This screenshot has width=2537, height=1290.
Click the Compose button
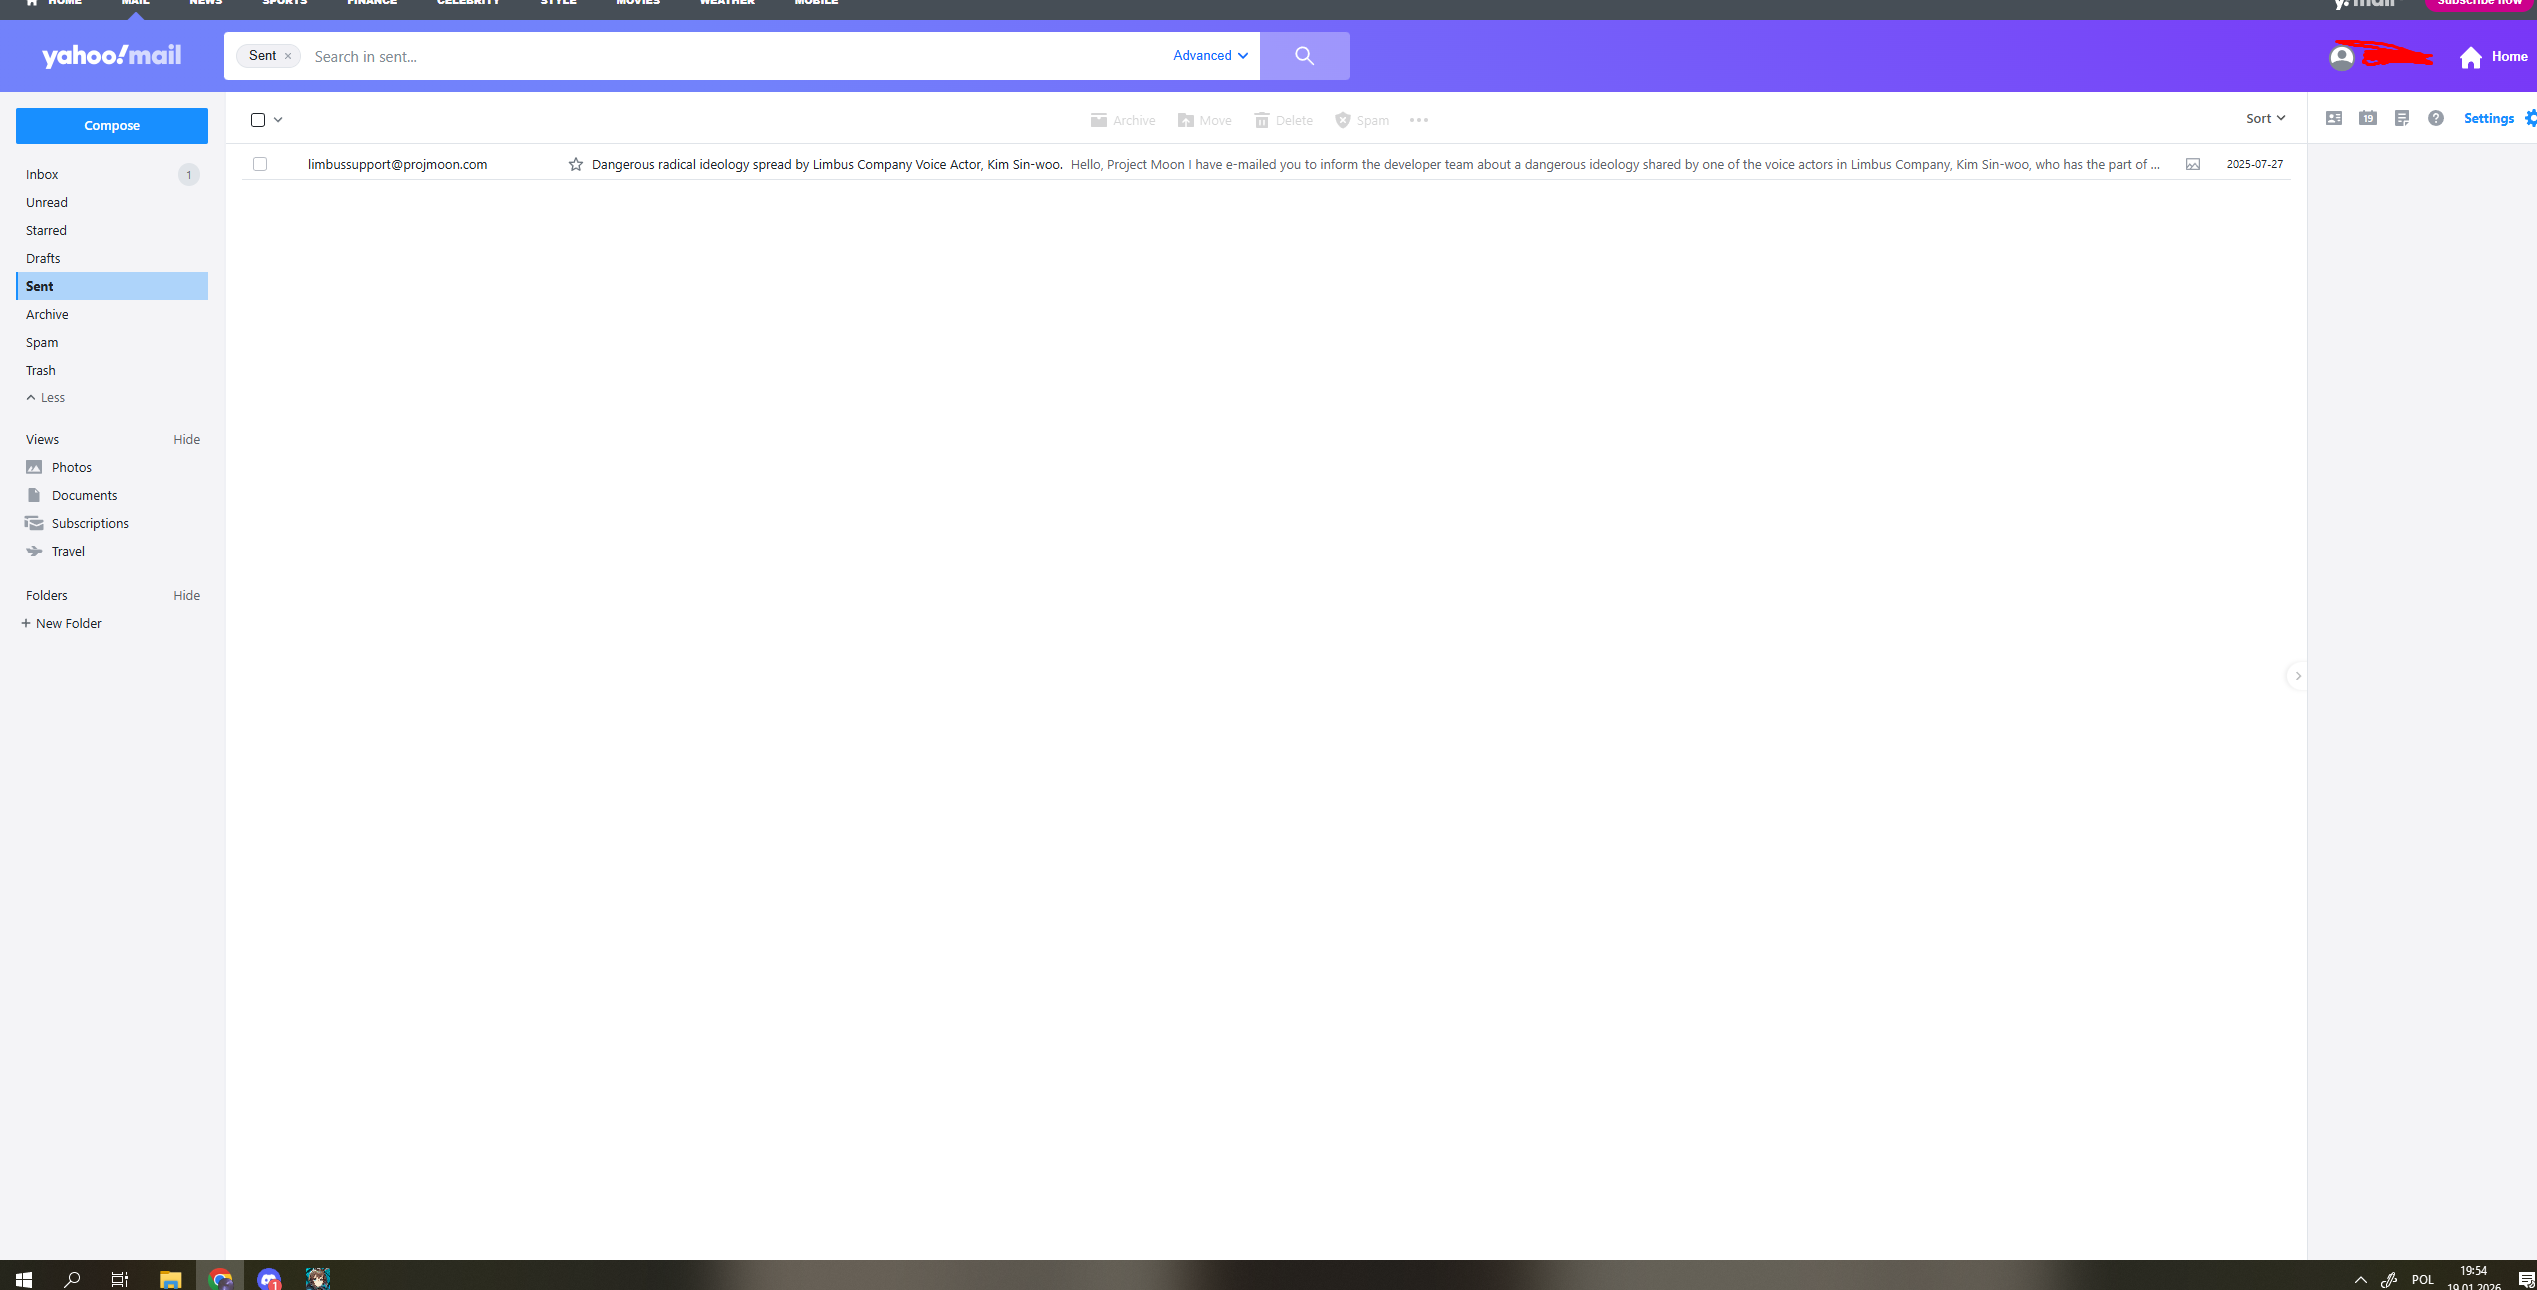coord(112,126)
